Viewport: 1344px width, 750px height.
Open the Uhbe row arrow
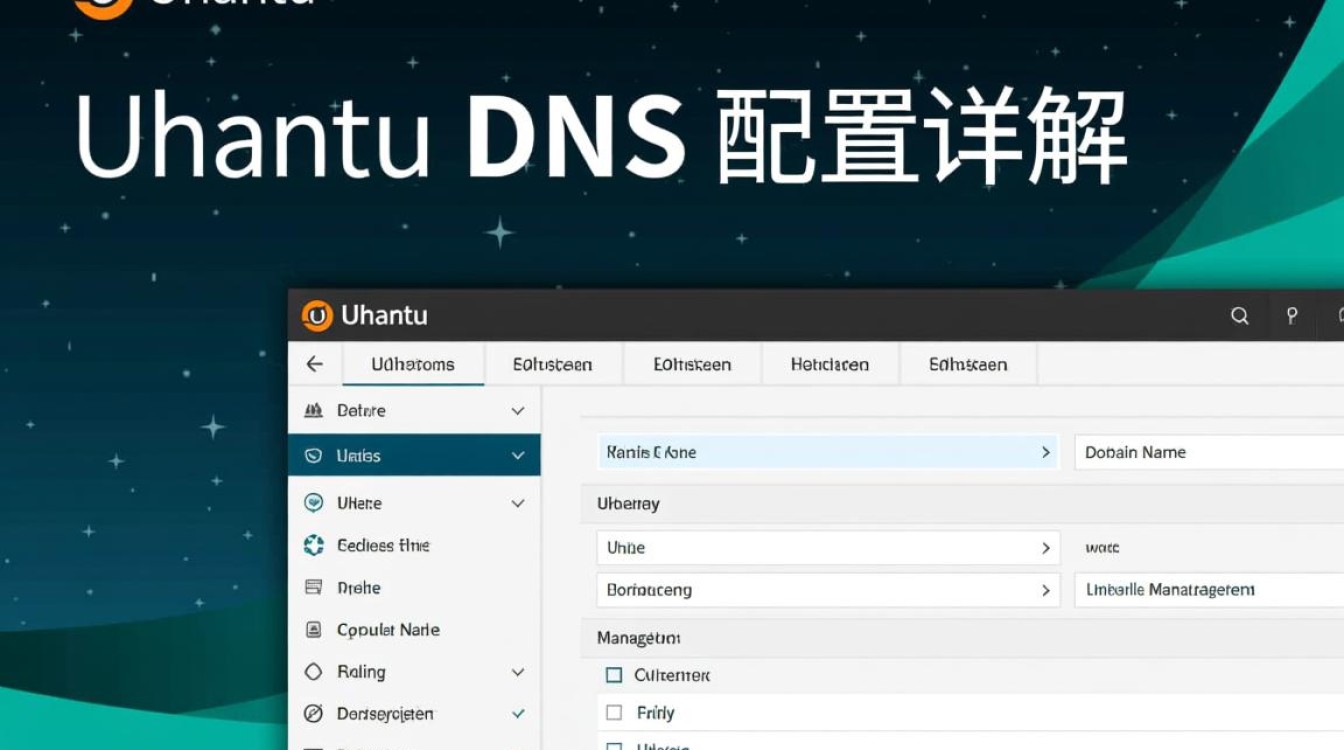point(1046,548)
